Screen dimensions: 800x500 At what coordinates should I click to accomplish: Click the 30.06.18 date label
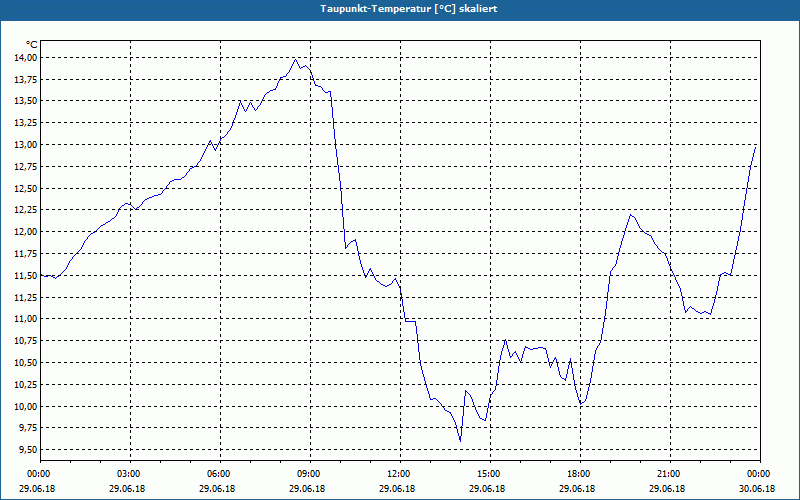[x=758, y=488]
